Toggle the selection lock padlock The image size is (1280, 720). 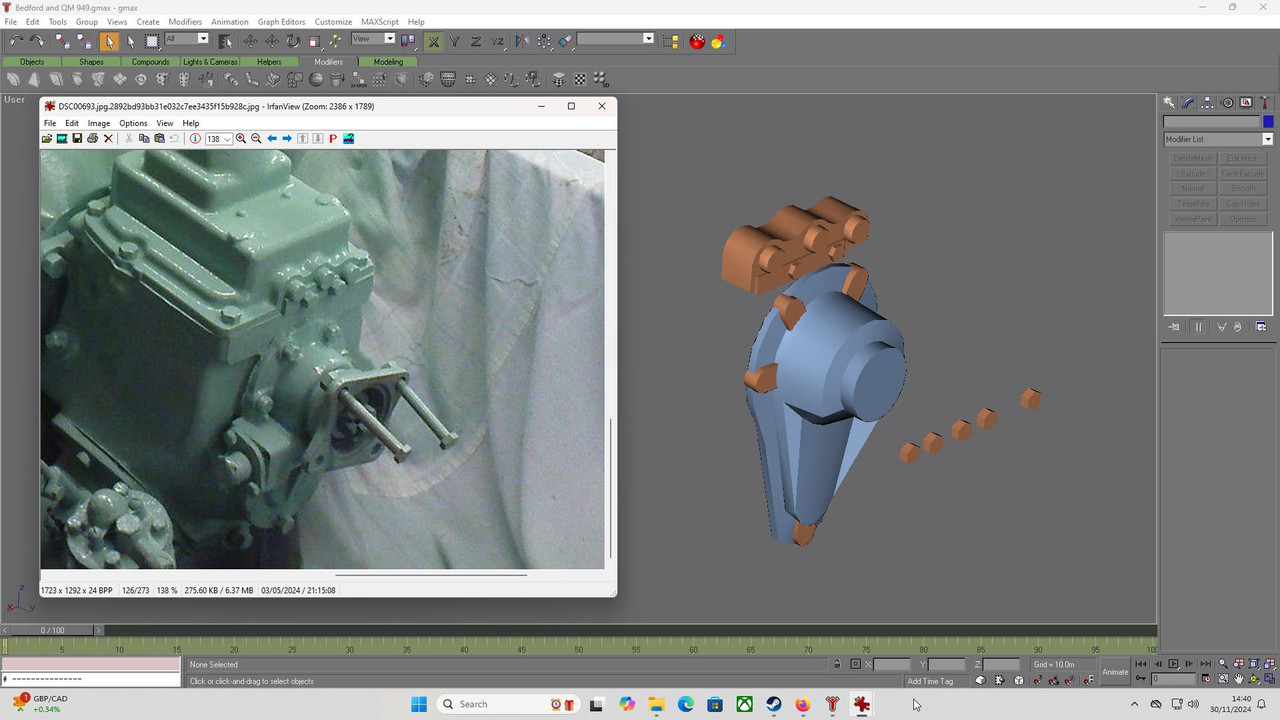[x=837, y=664]
